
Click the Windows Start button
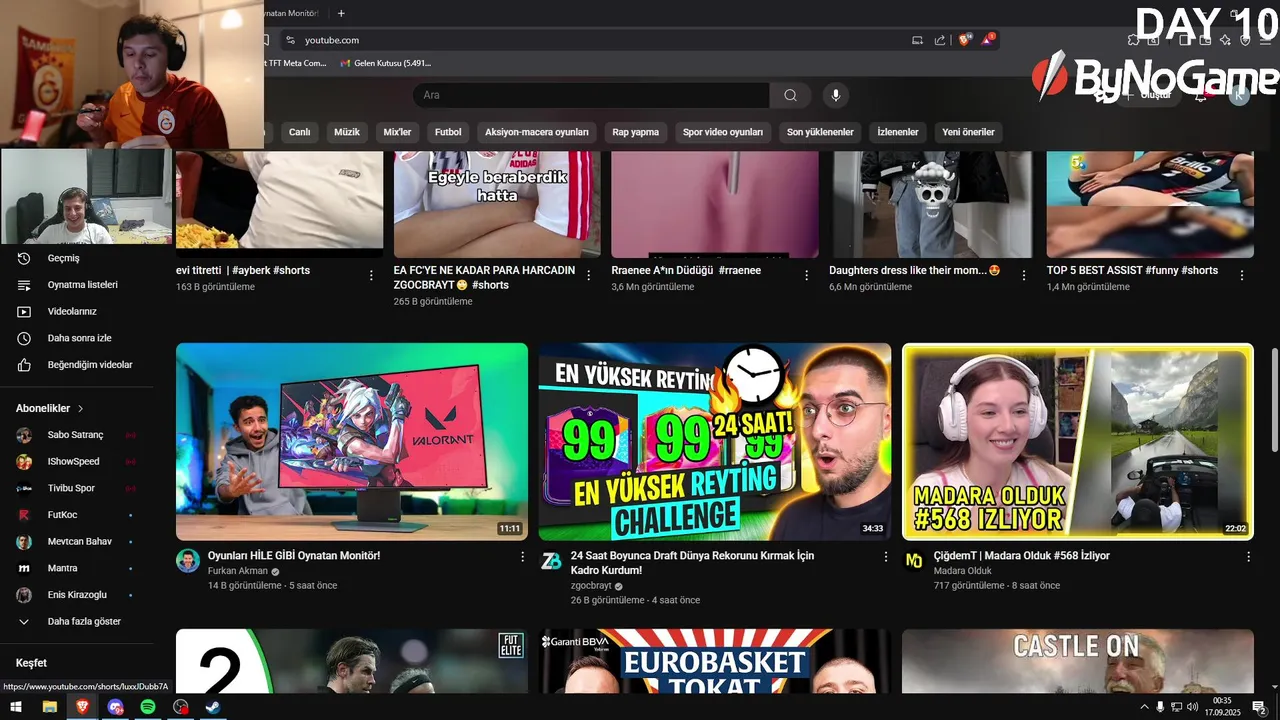16,707
